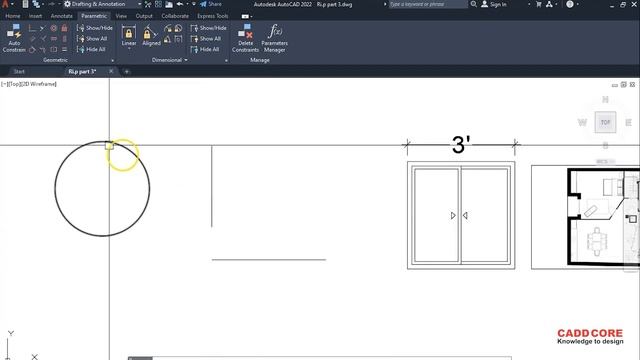Apply the Concentric geometric constraint
Screen dimensions: 640x360
click(x=53, y=28)
